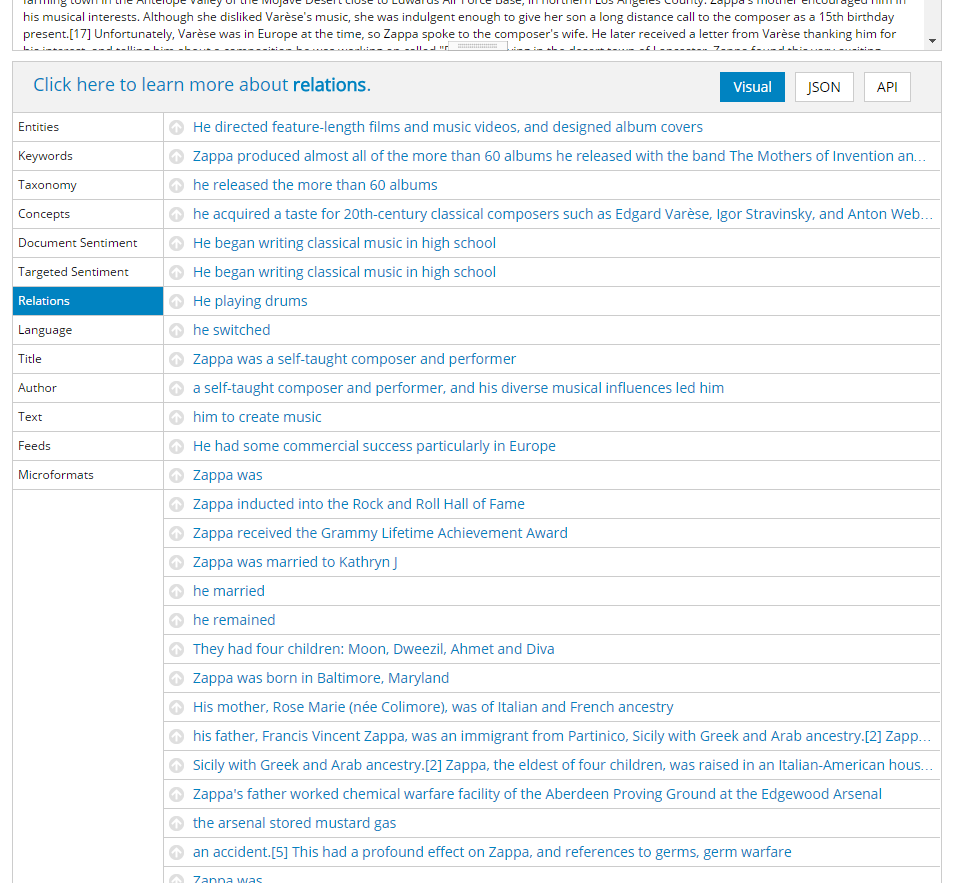Select Concepts in the sidebar

pos(88,214)
